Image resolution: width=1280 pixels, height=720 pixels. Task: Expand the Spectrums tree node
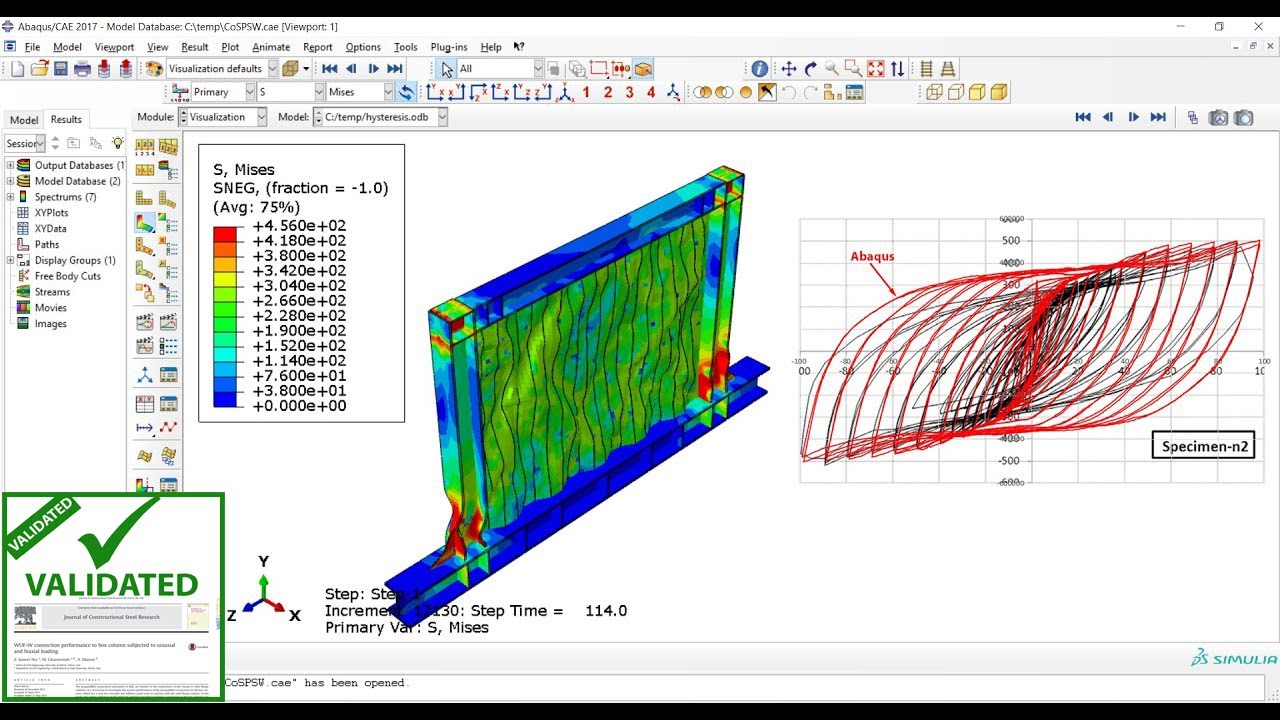point(10,197)
